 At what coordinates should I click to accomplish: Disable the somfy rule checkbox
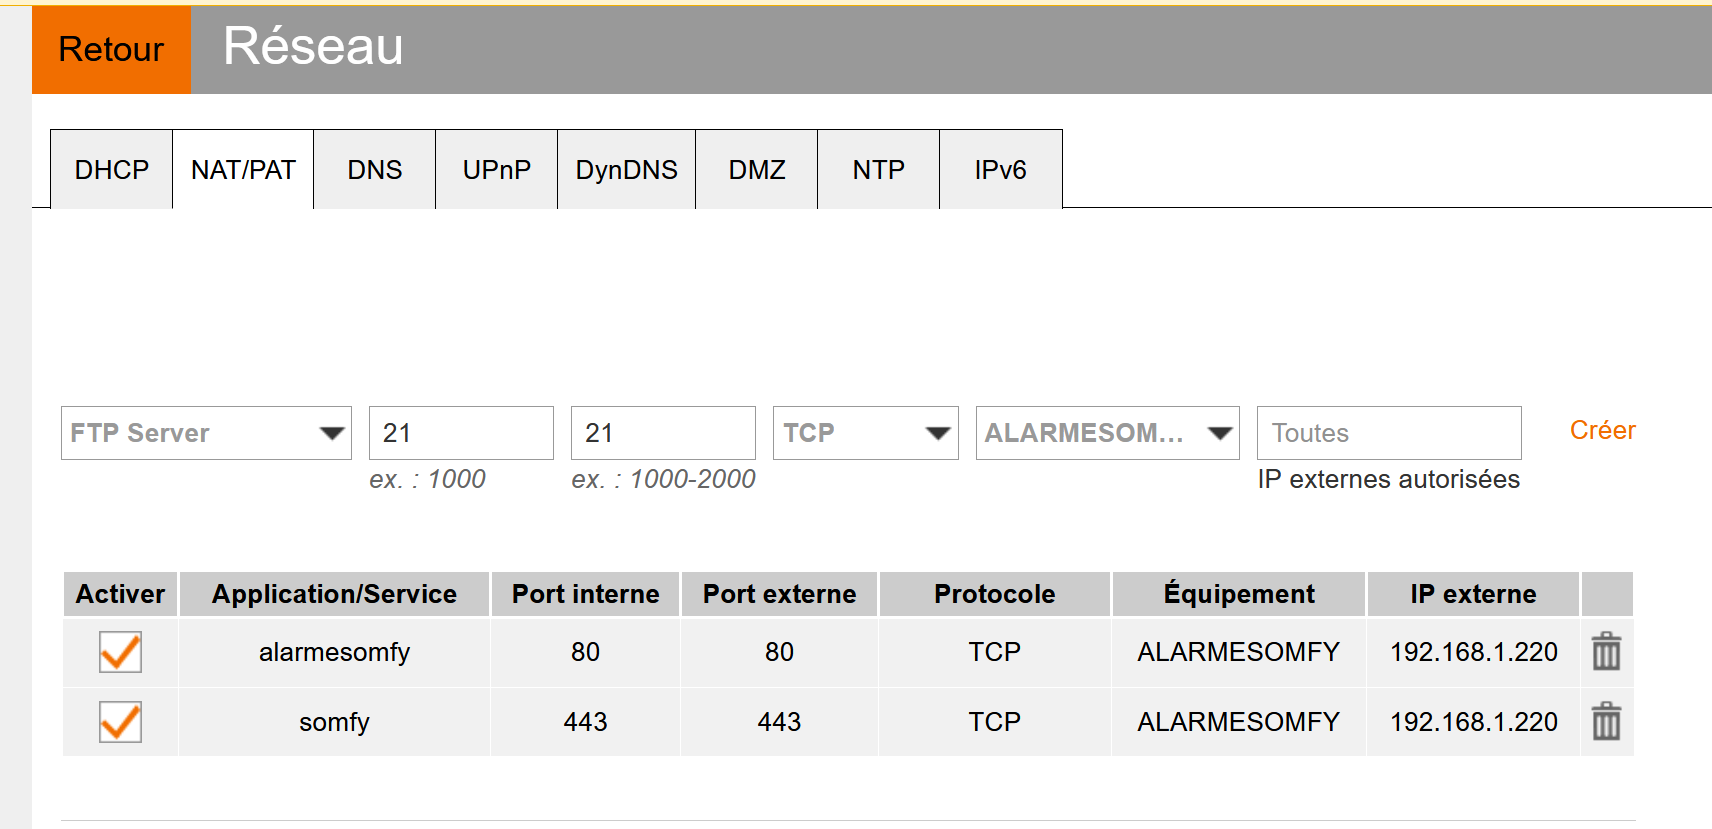[x=120, y=721]
